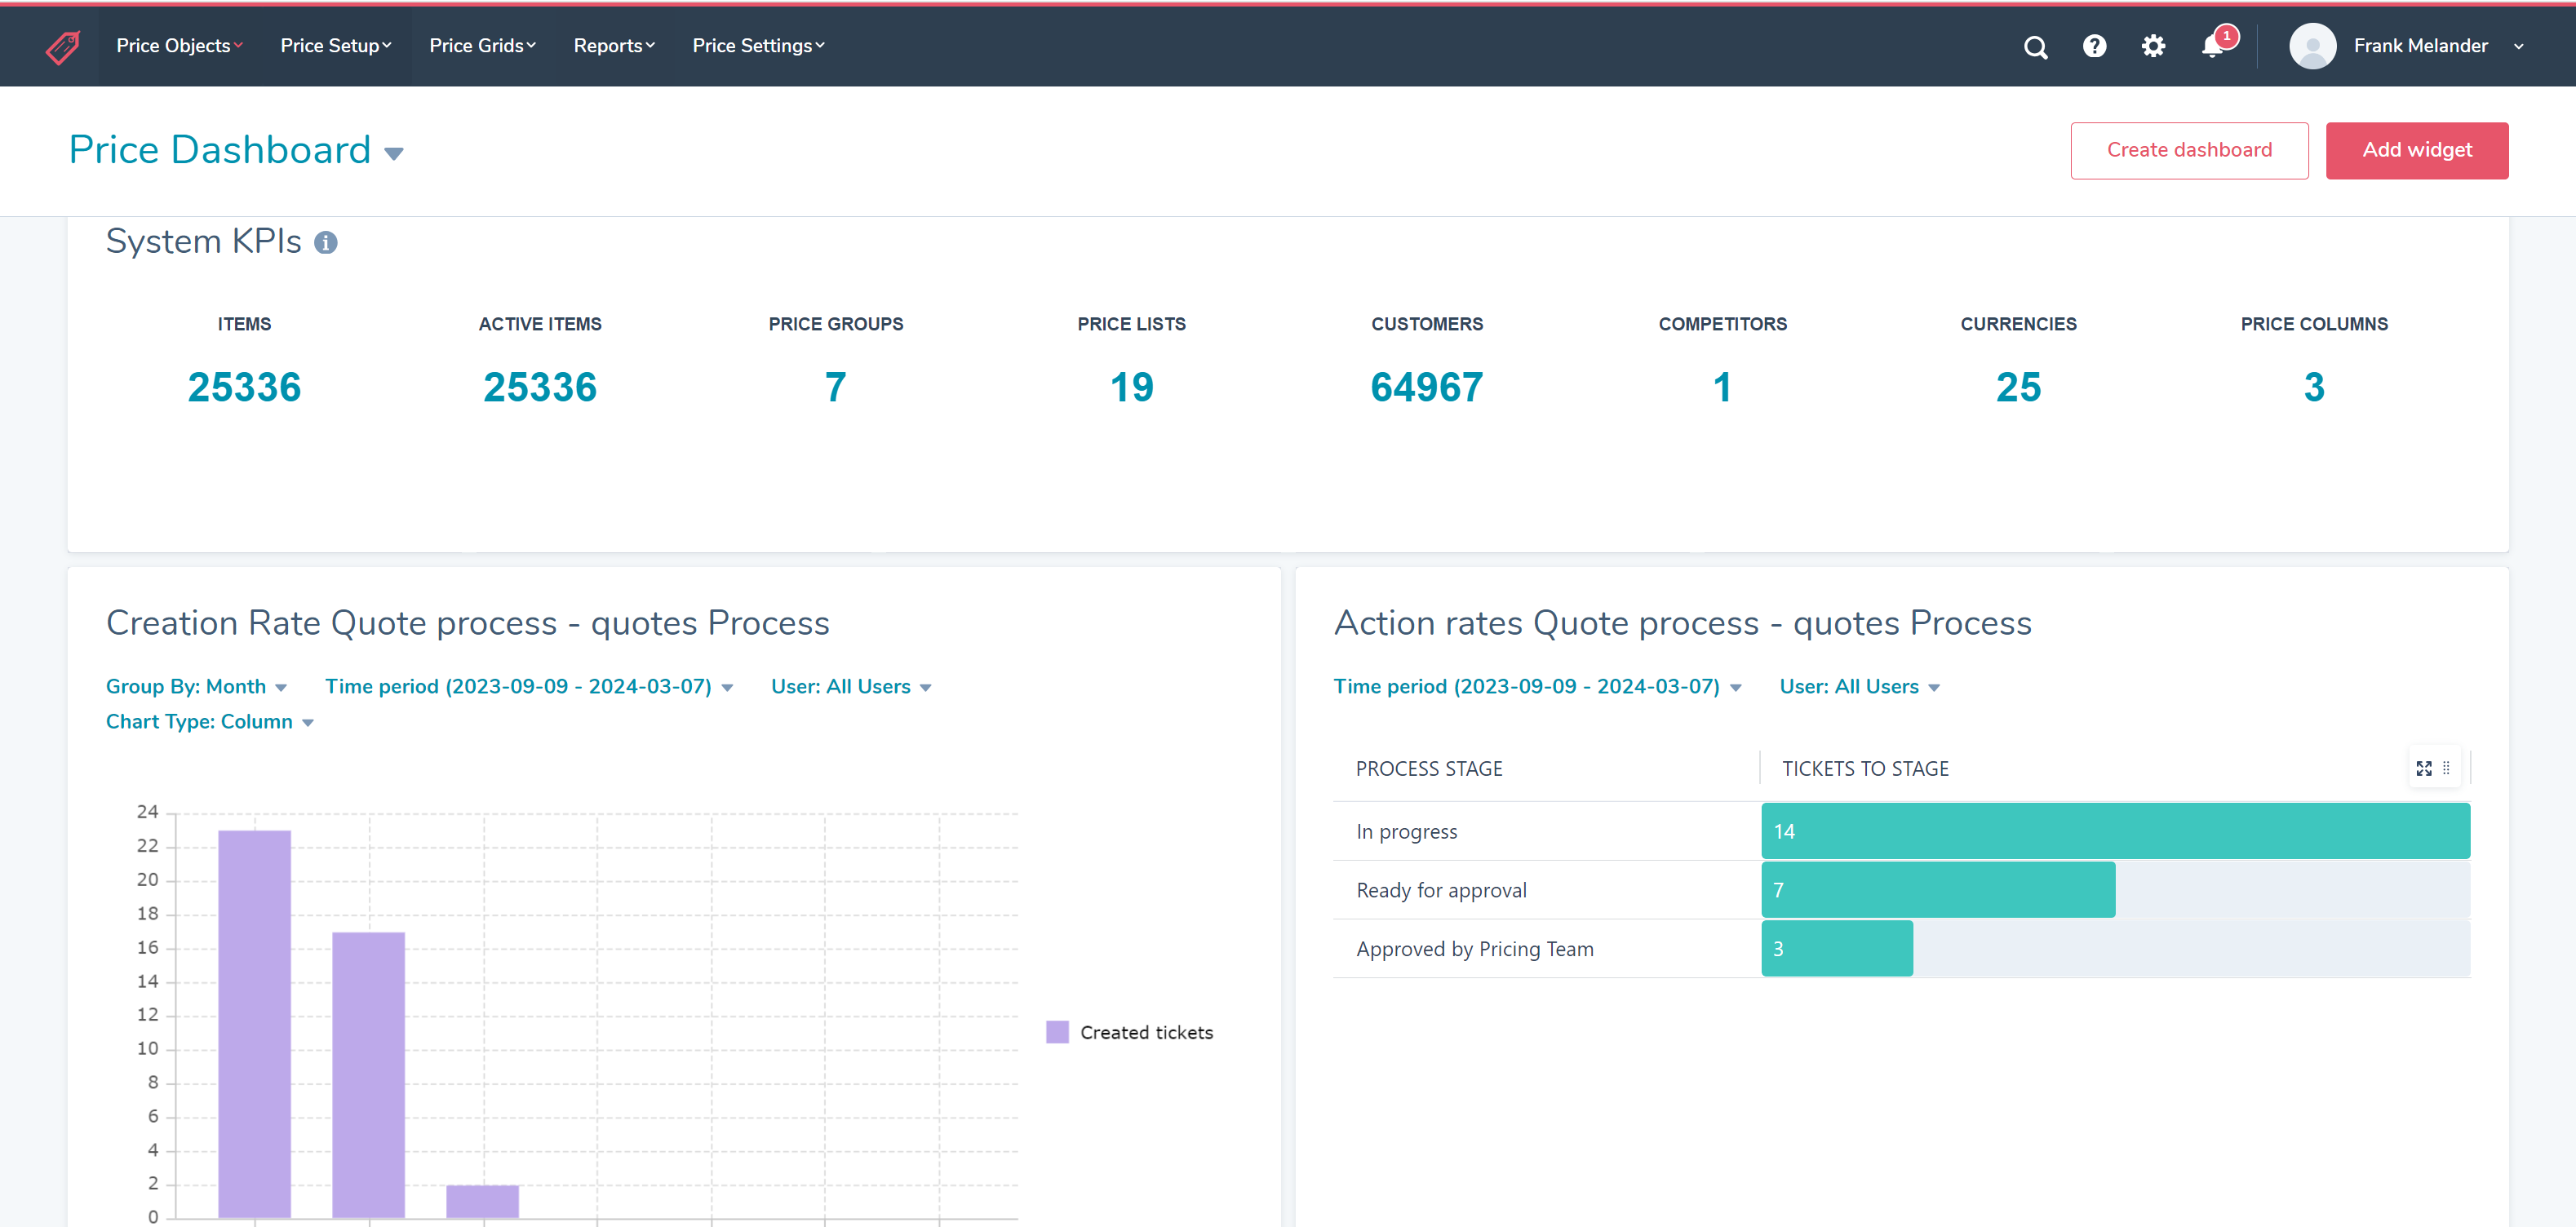Open Action rates User: All Users filter
2576x1227 pixels.
[1858, 687]
